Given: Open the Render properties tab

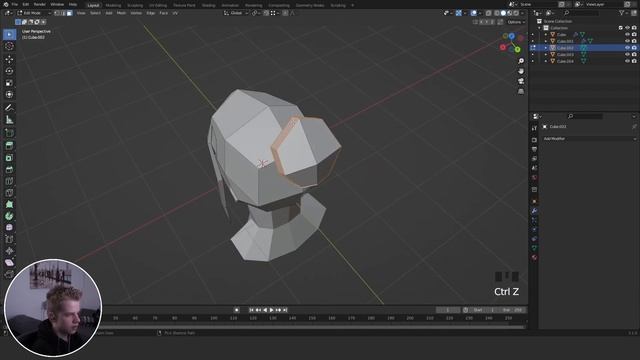Looking at the screenshot, I should (534, 140).
